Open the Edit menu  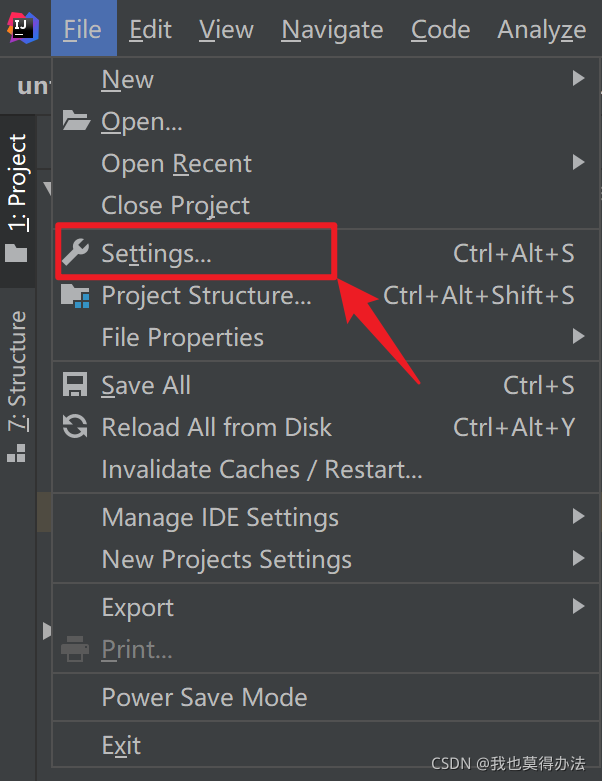click(151, 29)
